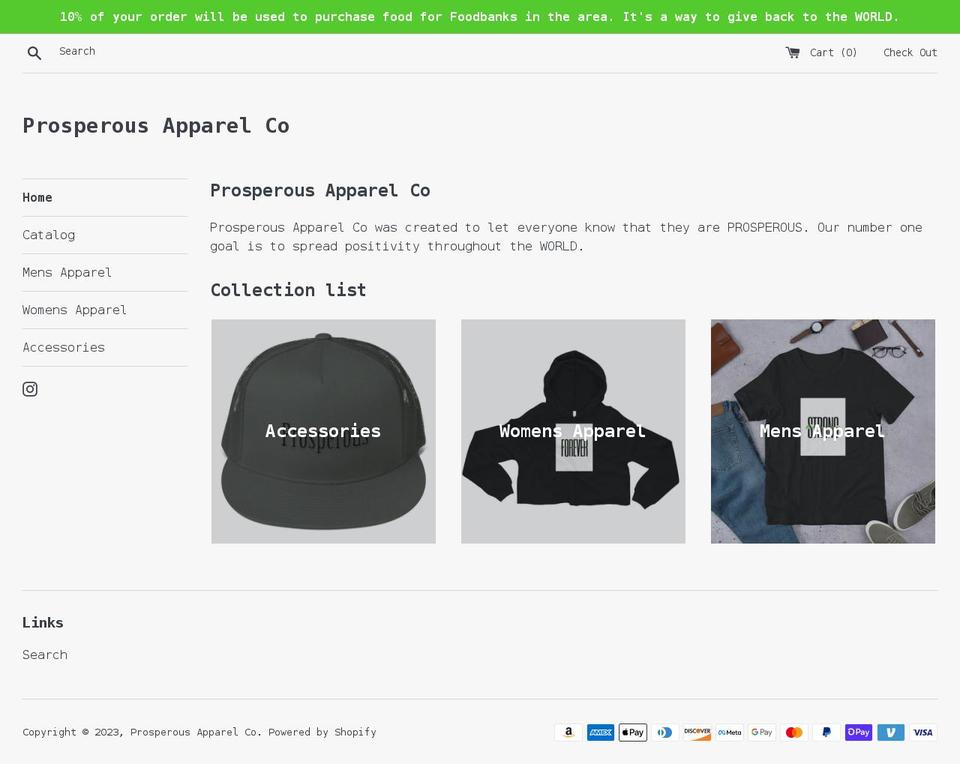Click the Powered by Shopify link

point(322,732)
